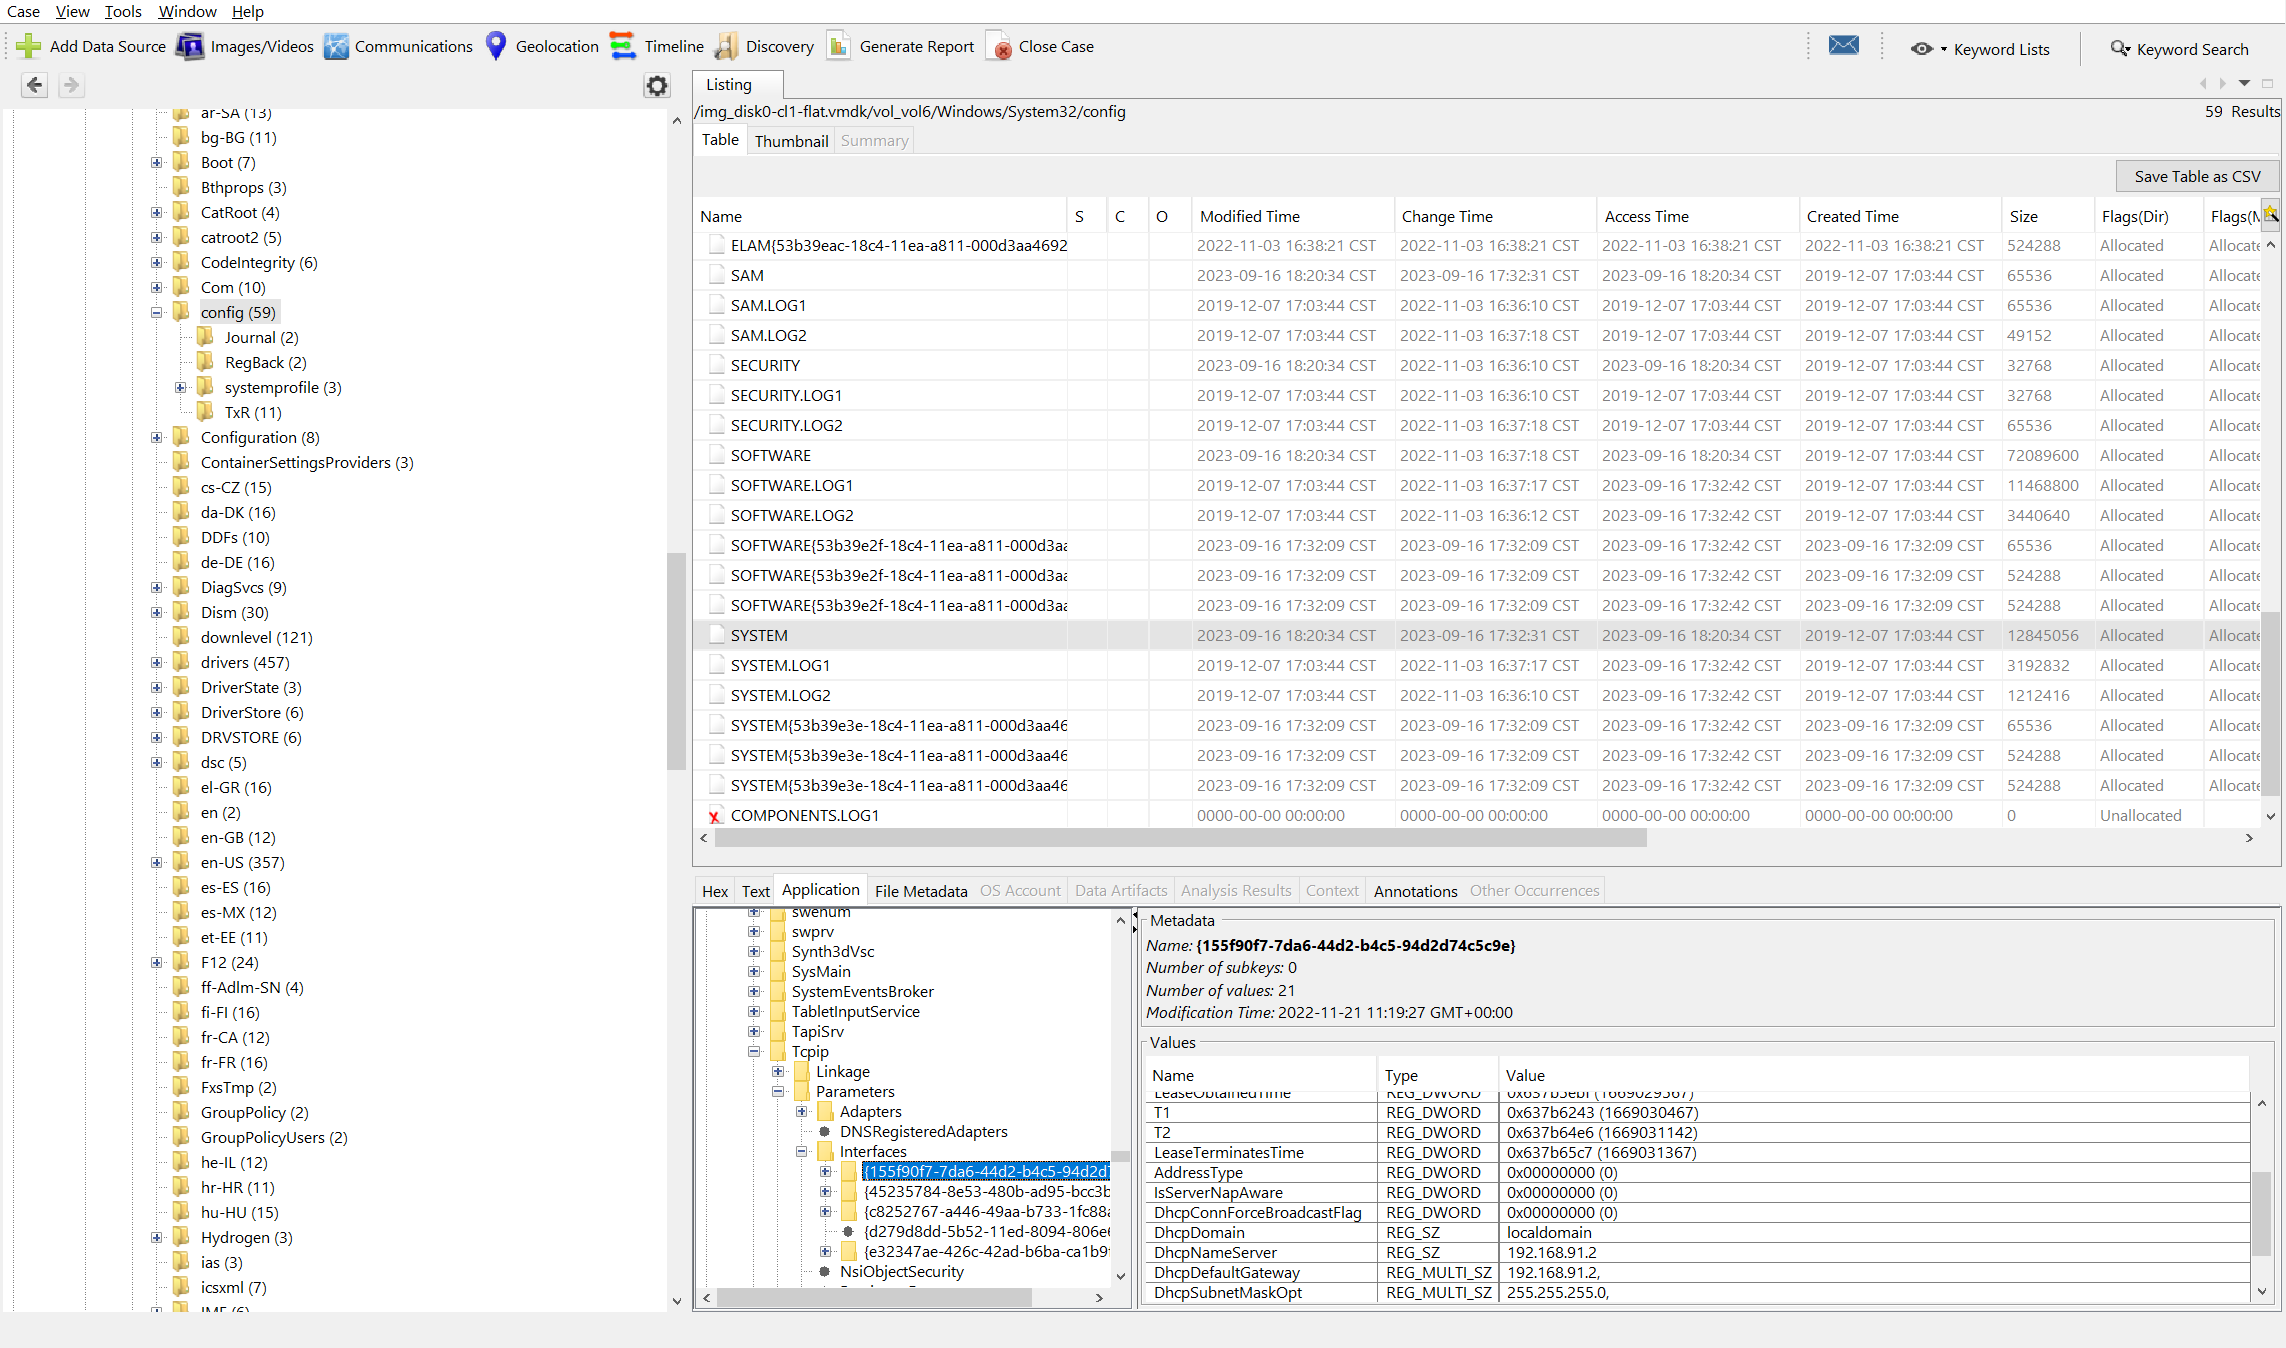Image resolution: width=2286 pixels, height=1348 pixels.
Task: Open the mail envelope icon in toolbar
Action: point(1843,46)
